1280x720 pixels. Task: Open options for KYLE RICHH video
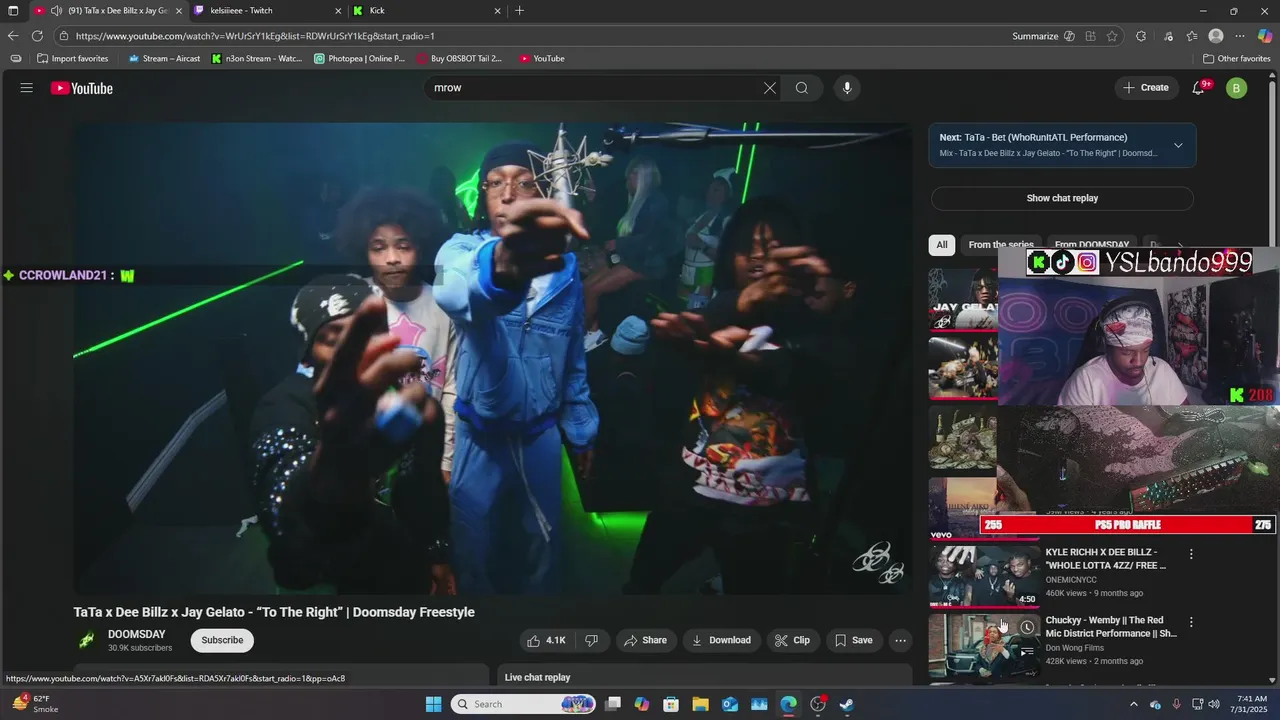(1191, 553)
